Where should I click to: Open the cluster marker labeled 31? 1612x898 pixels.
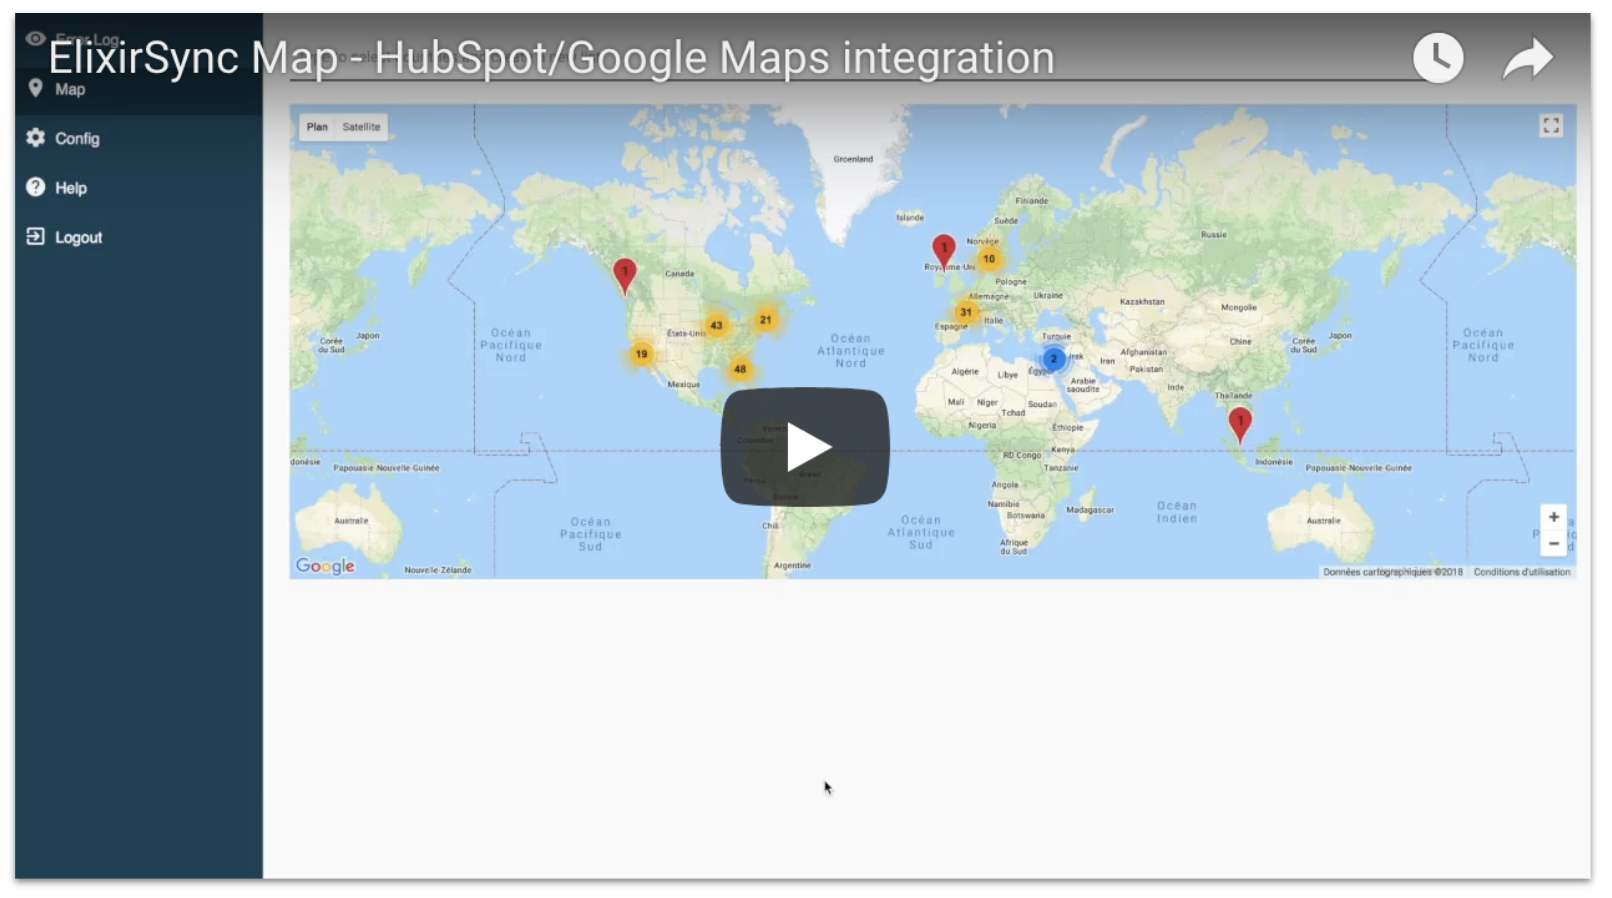[x=966, y=312]
